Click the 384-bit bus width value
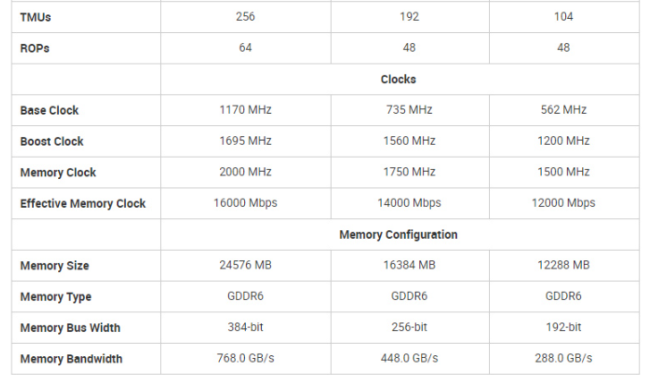This screenshot has height=375, width=650. click(x=245, y=327)
